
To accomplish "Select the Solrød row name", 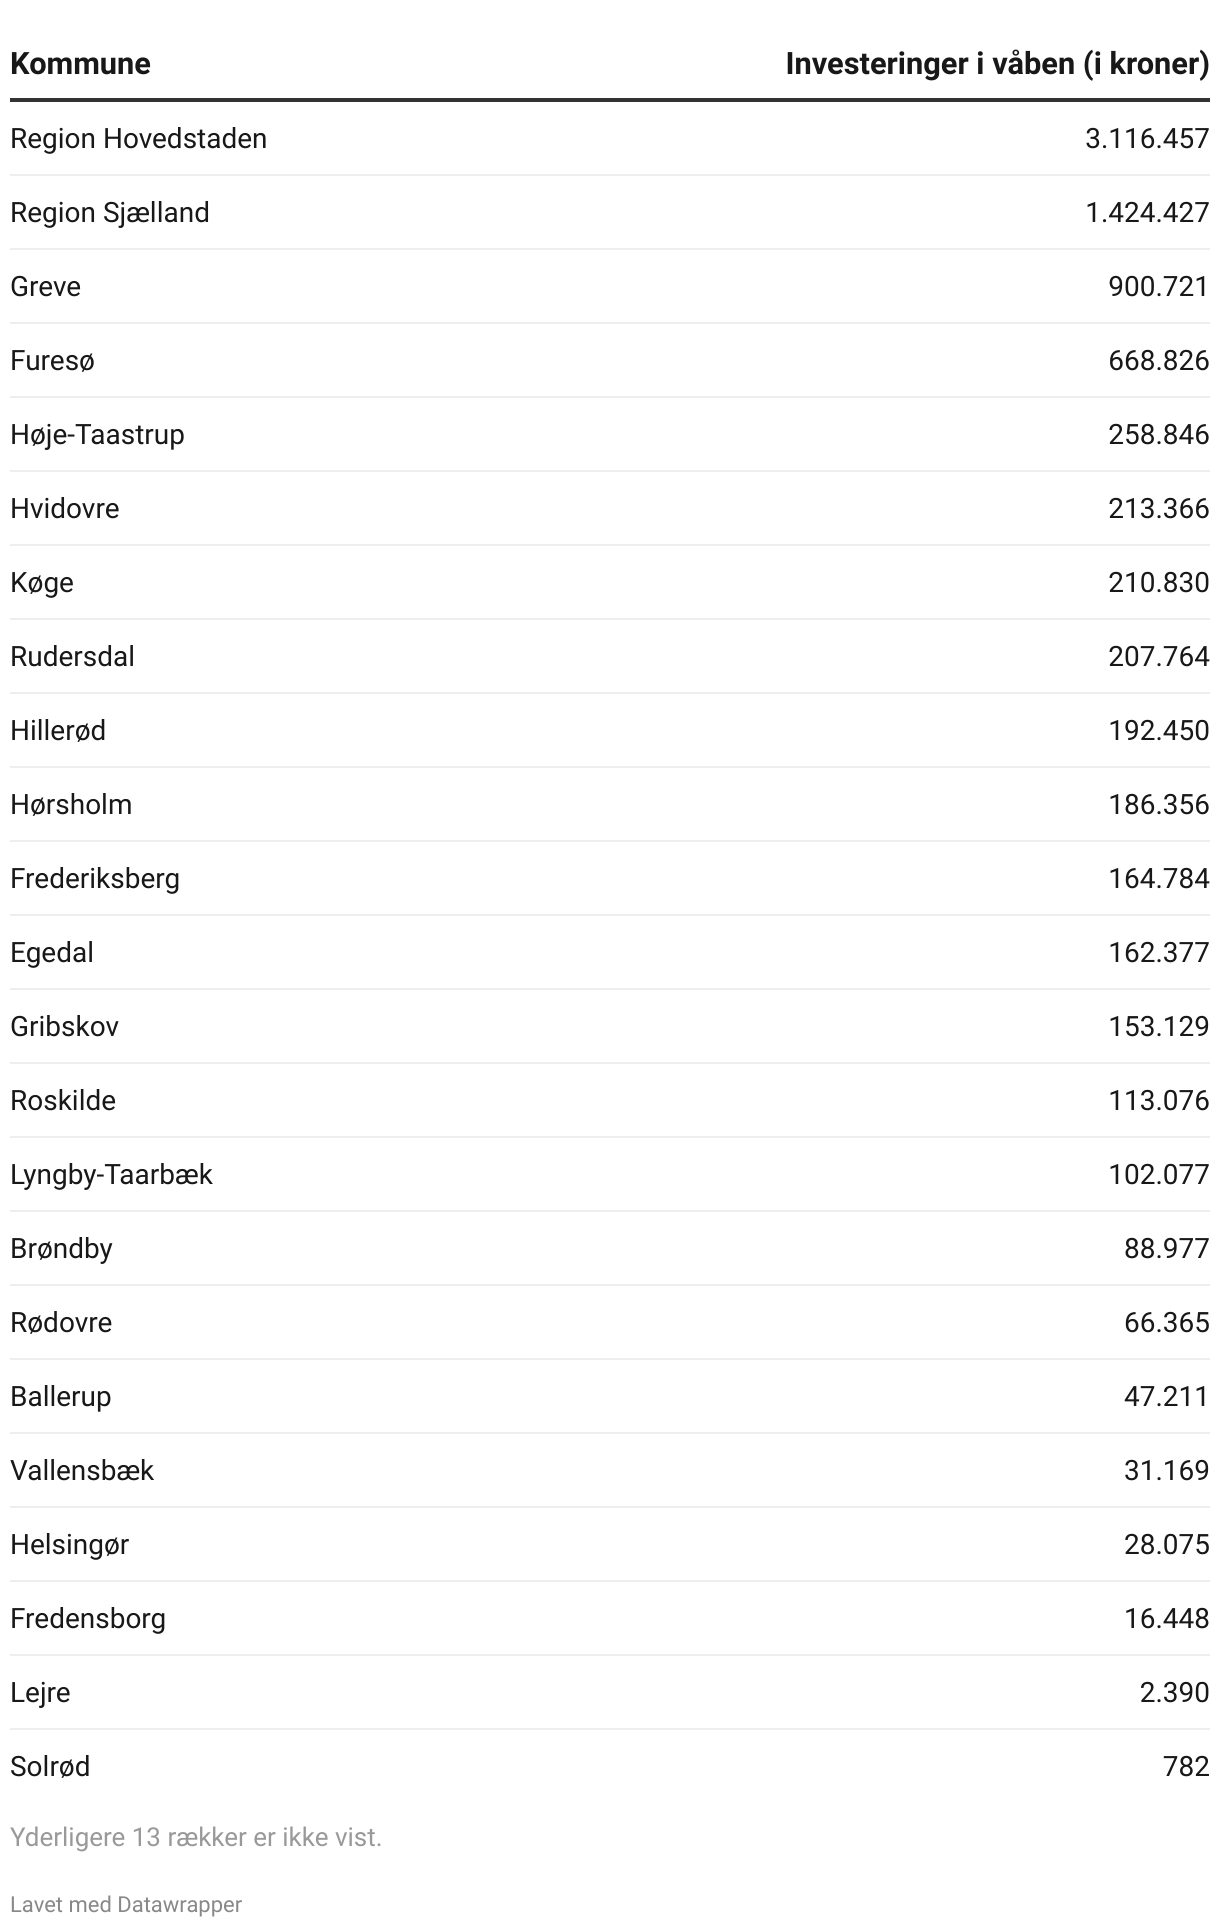I will pos(50,1766).
